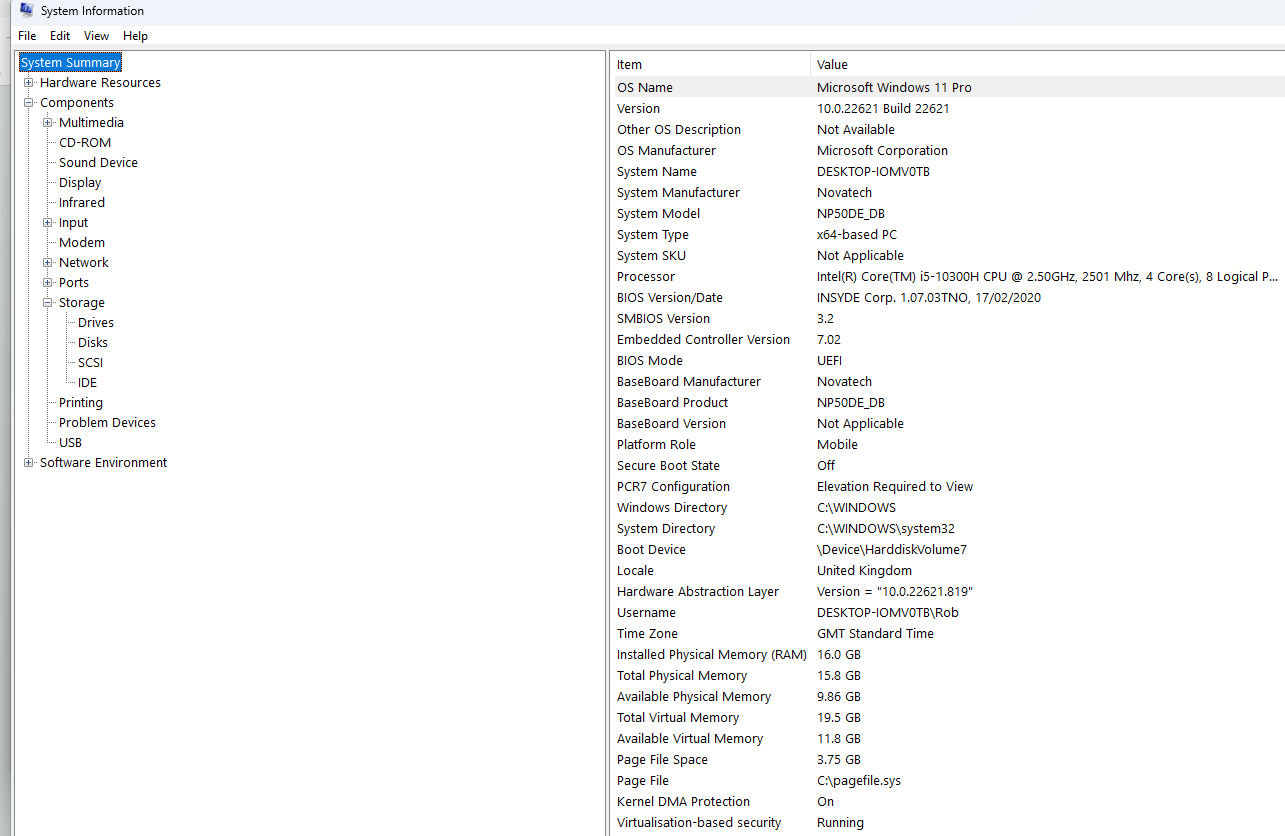Select the Modem tree item
The height and width of the screenshot is (836, 1285).
(x=82, y=243)
